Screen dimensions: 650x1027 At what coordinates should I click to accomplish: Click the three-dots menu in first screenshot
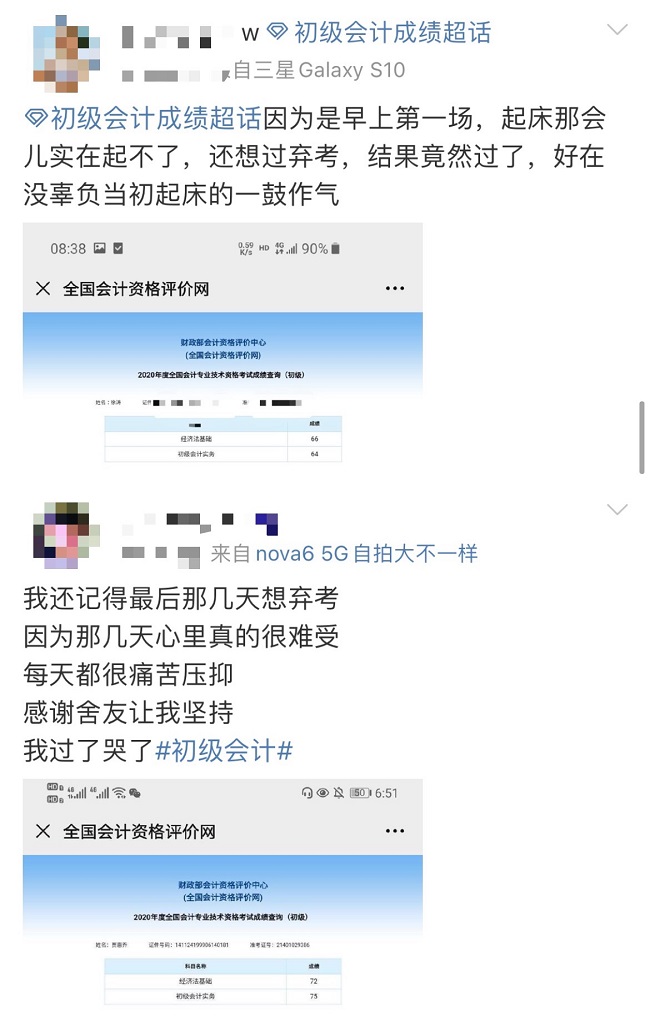(395, 288)
